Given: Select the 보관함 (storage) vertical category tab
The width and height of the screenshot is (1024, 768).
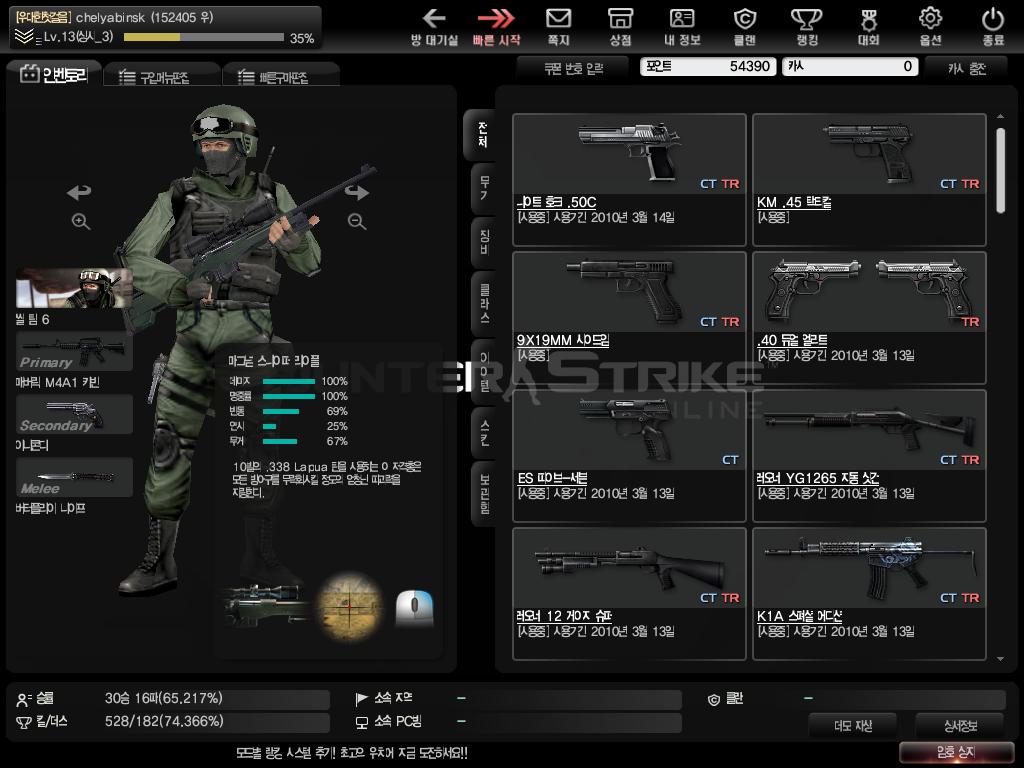Looking at the screenshot, I should 484,494.
